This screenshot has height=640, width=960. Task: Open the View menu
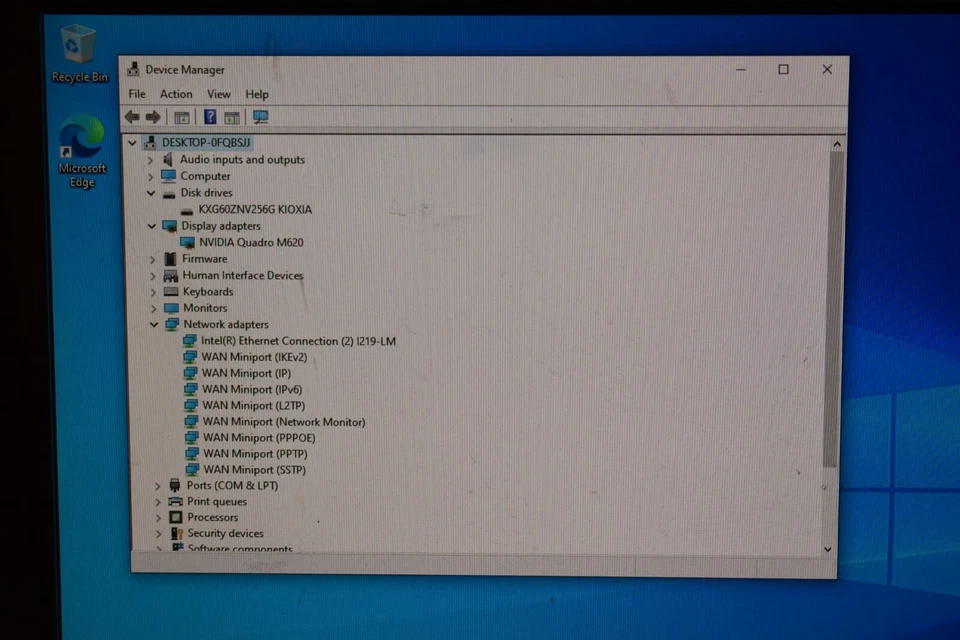[x=219, y=94]
